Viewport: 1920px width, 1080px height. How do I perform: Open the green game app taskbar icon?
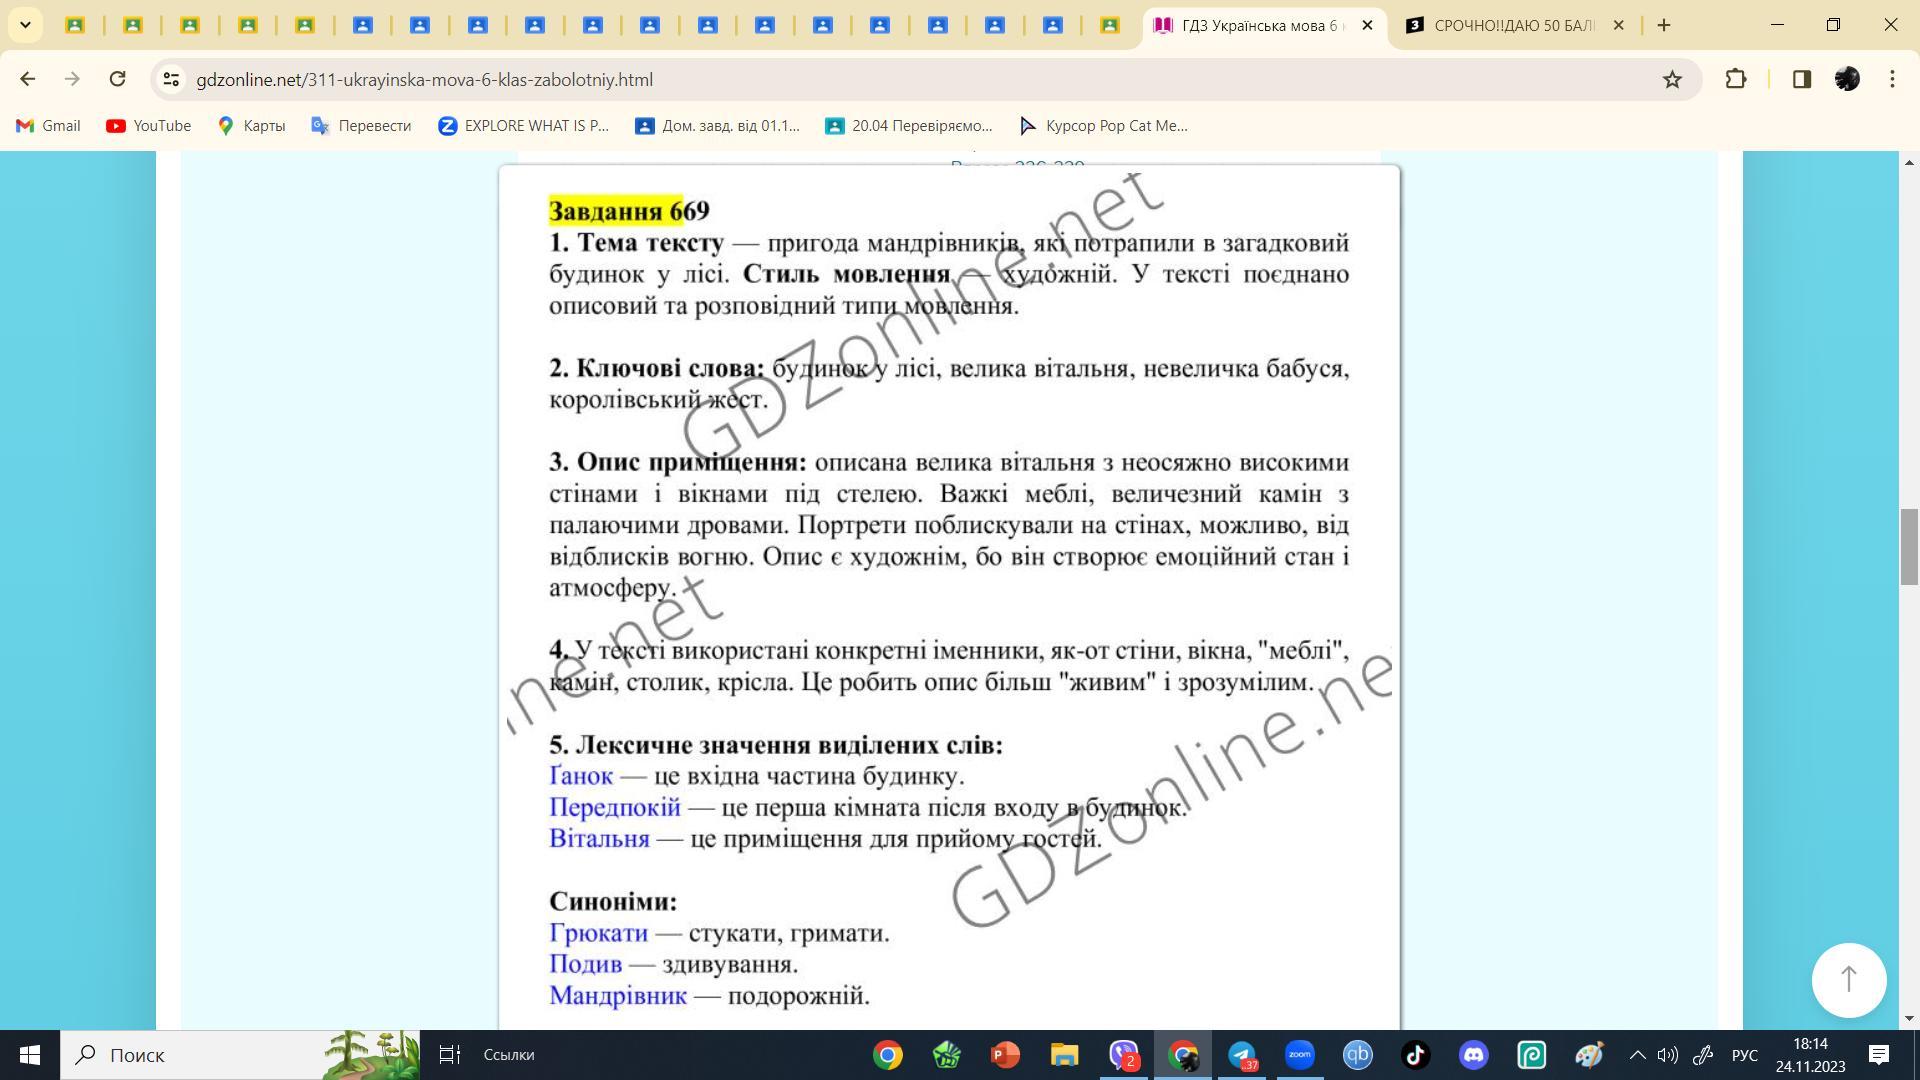[946, 1055]
